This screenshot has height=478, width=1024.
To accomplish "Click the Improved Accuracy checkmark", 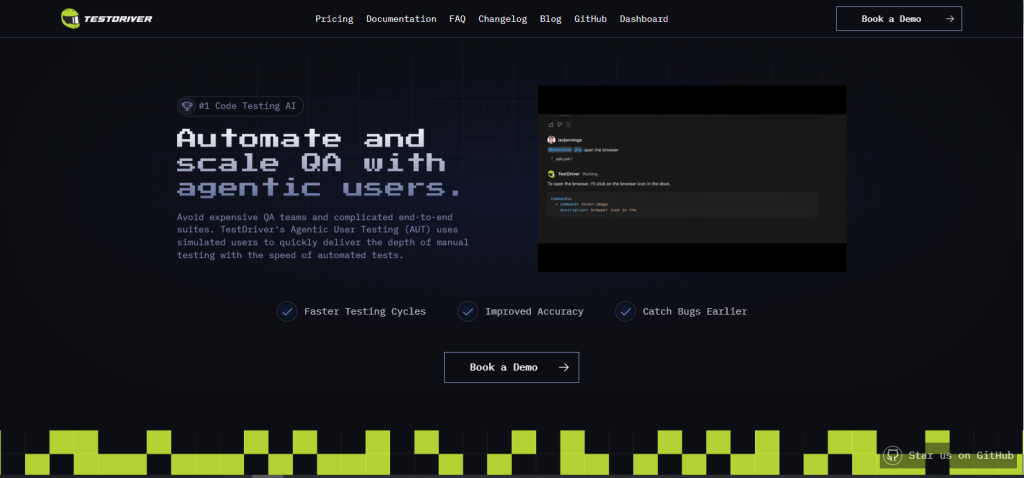I will point(468,311).
